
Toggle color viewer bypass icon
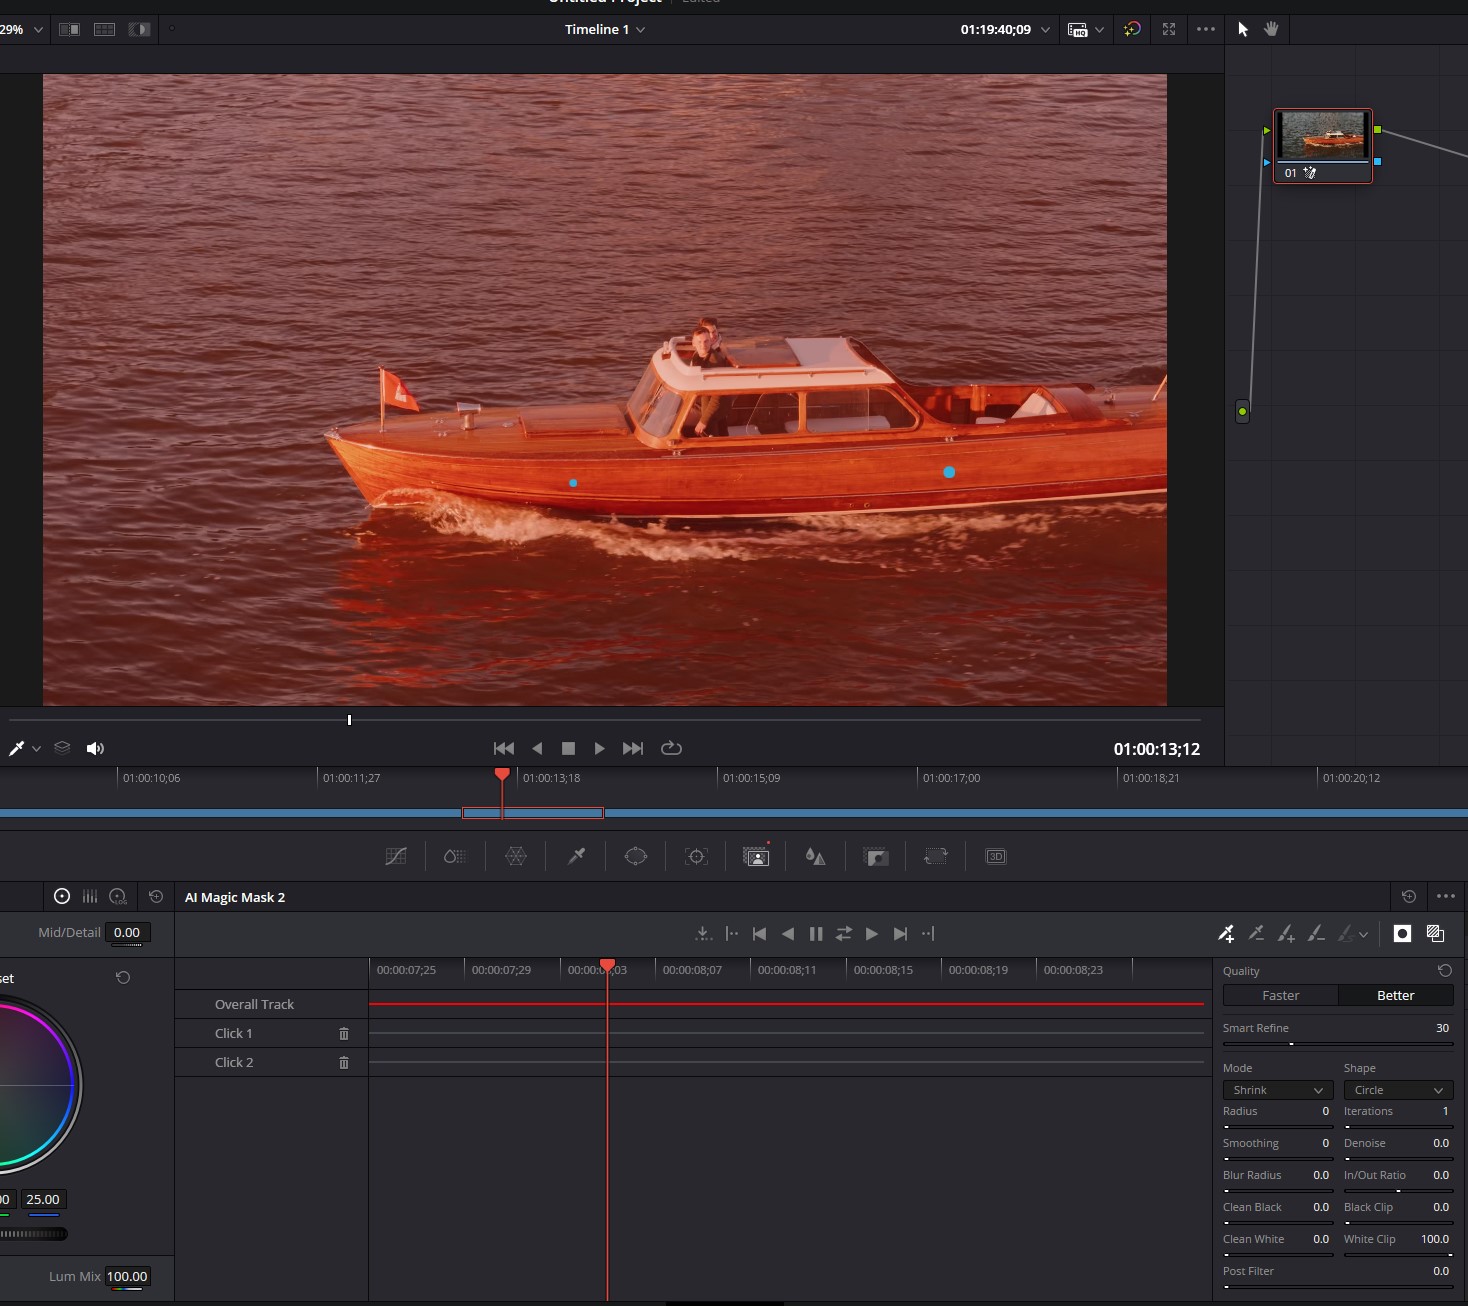(1132, 29)
